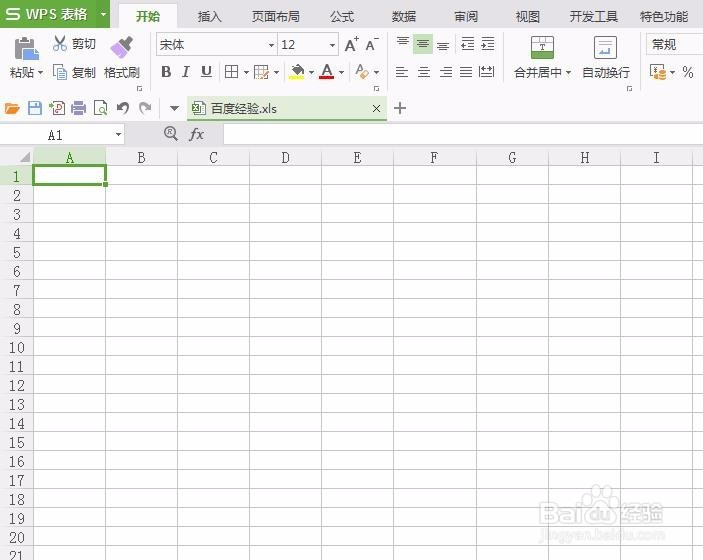Select the Format Painter brush

[122, 47]
